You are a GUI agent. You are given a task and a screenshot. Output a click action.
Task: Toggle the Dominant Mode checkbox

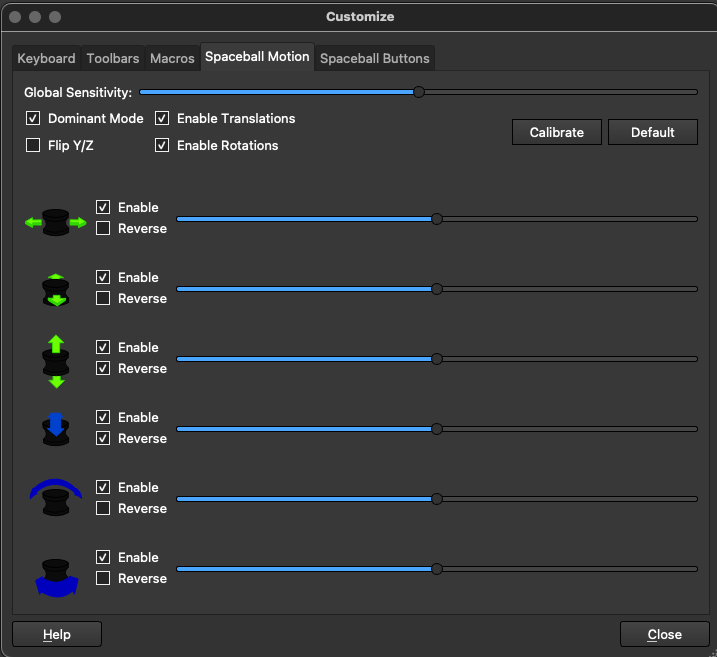(x=33, y=118)
